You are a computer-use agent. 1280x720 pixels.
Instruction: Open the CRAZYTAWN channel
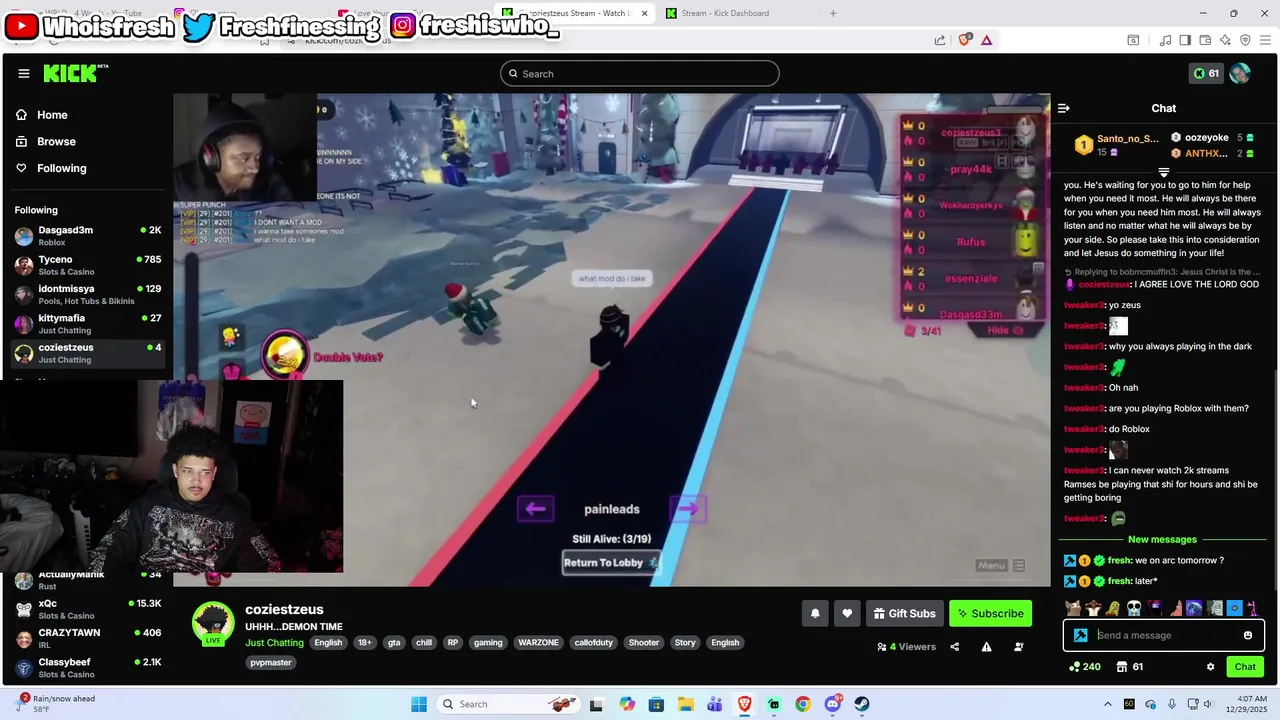(86, 638)
